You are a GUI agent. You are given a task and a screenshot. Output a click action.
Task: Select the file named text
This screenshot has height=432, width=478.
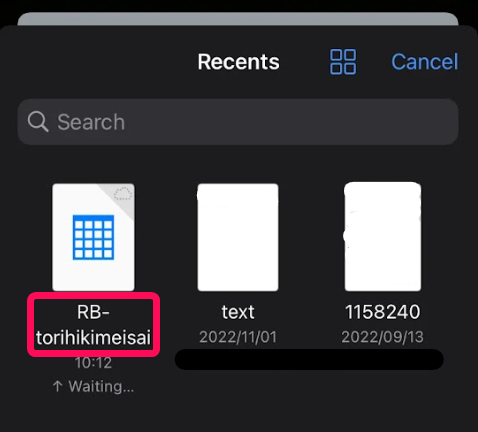point(238,237)
